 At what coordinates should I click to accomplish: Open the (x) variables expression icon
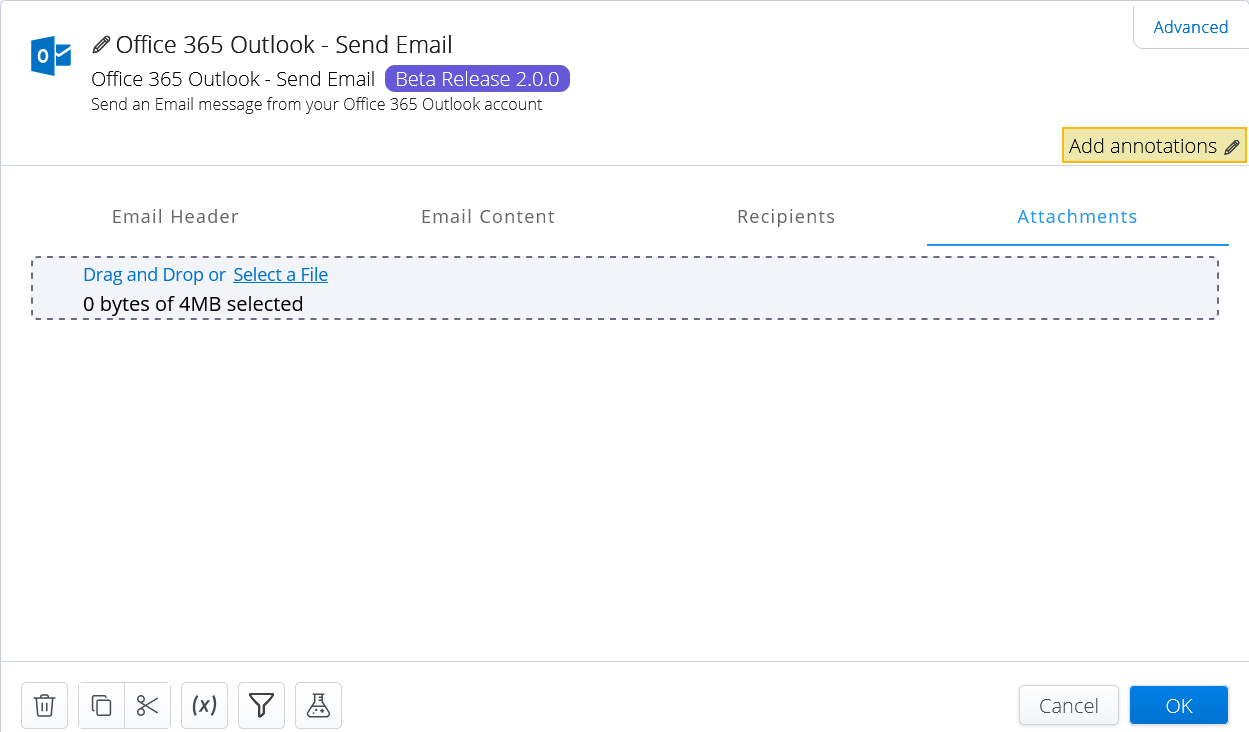click(204, 705)
